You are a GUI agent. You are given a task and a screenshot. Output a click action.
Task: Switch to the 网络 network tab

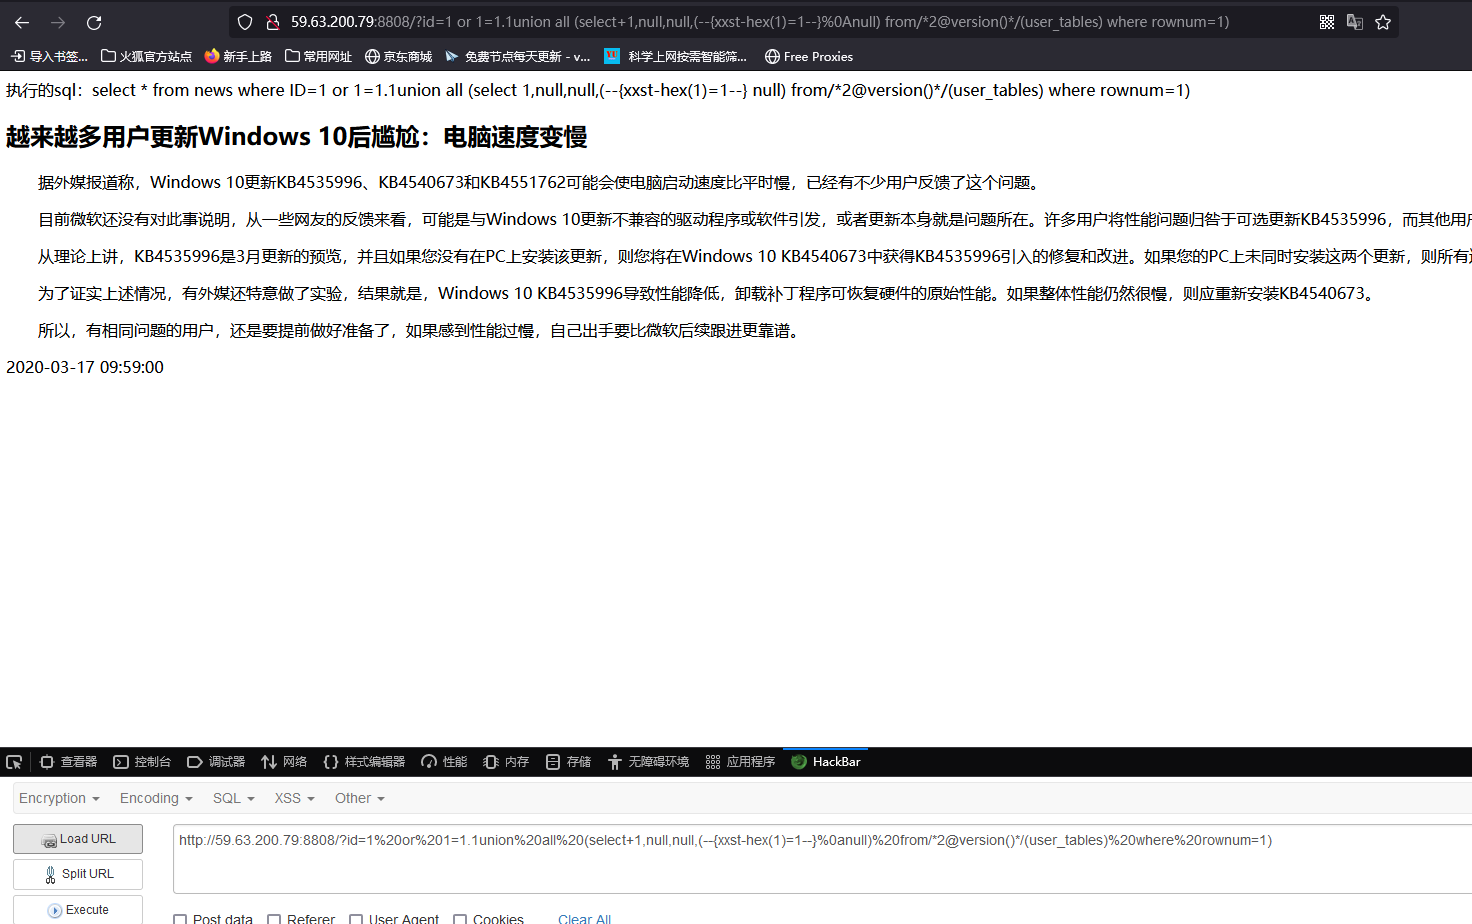click(284, 762)
